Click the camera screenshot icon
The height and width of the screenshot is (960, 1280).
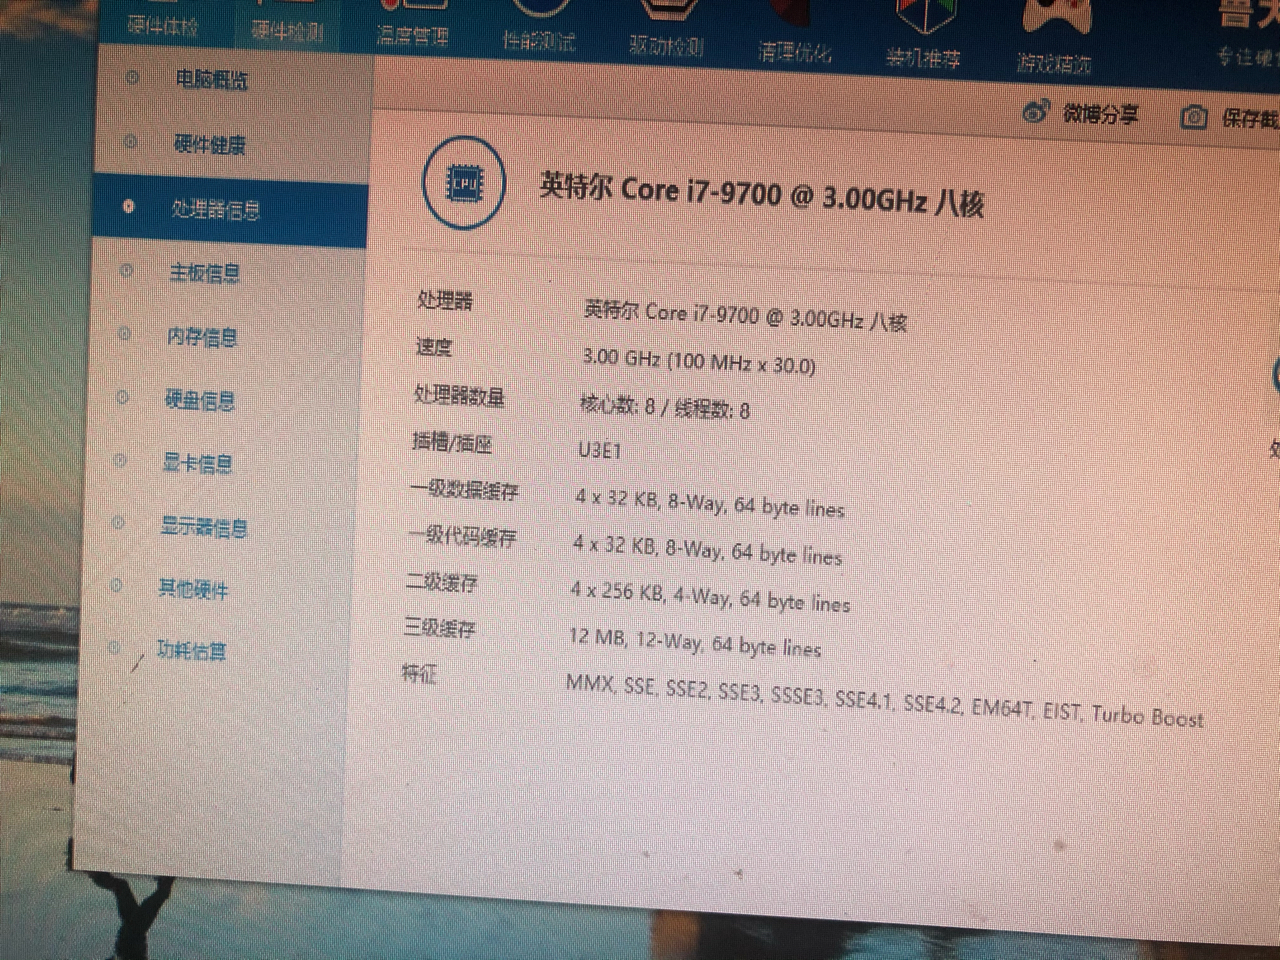(1193, 117)
